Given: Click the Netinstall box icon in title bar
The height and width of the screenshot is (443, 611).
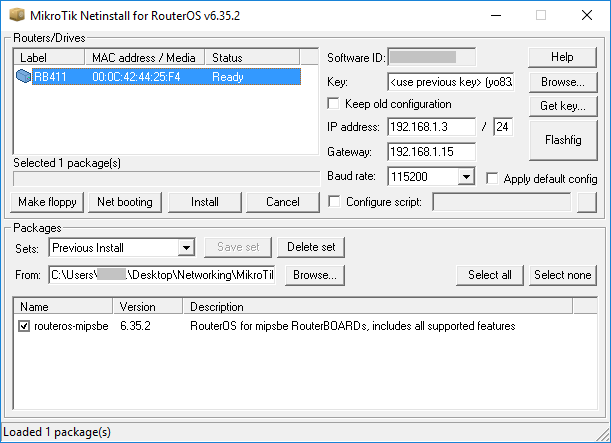Looking at the screenshot, I should coord(17,15).
